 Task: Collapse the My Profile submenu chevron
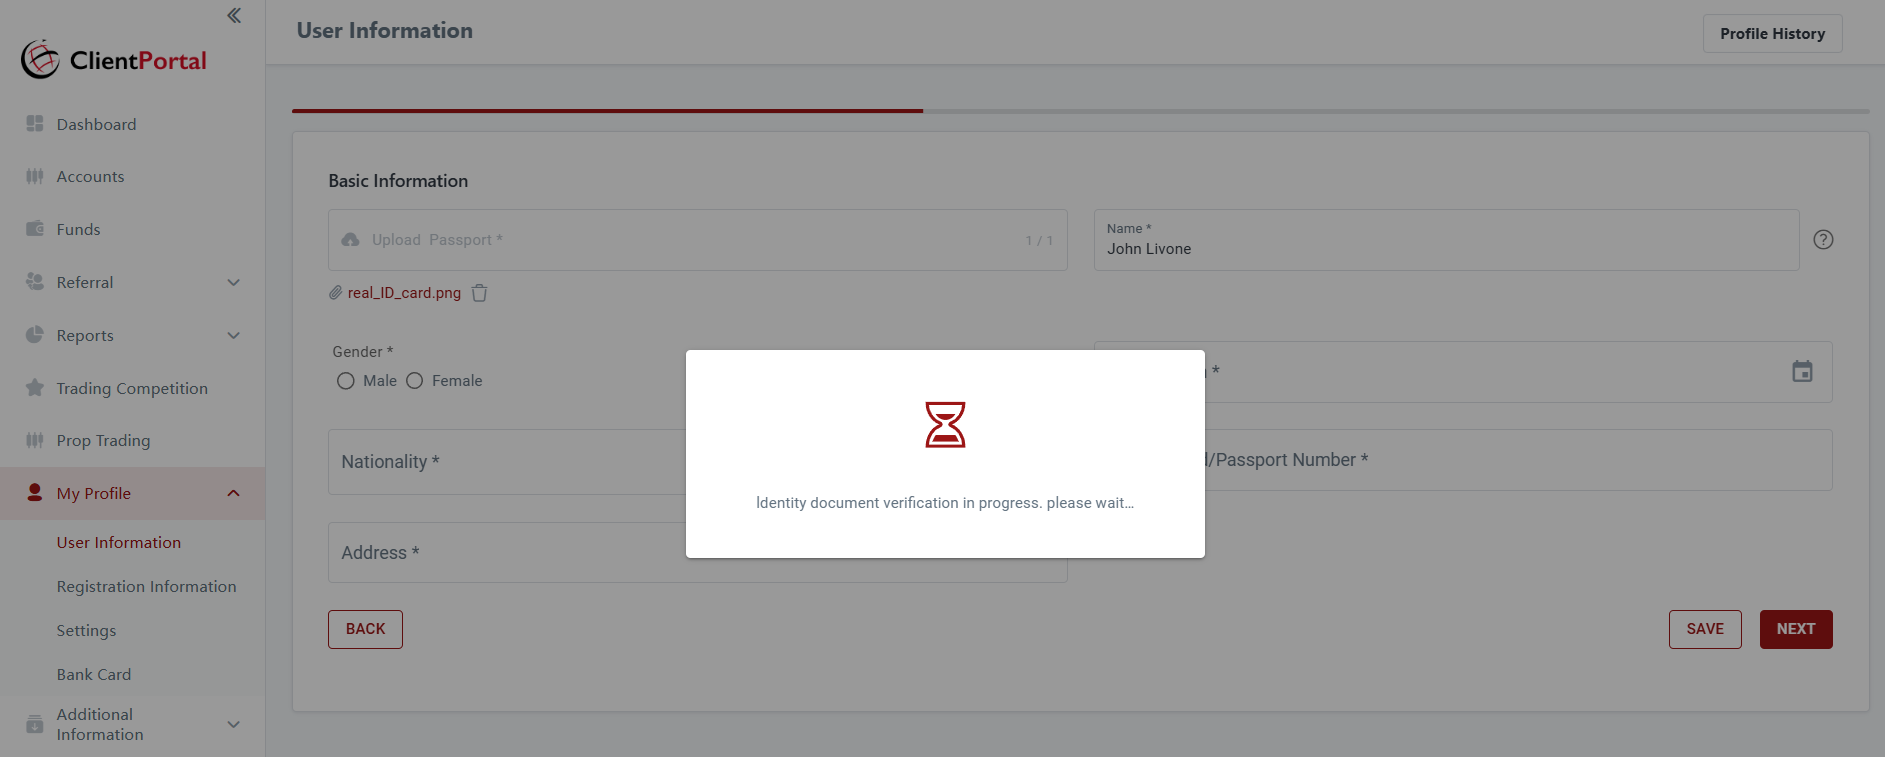234,493
